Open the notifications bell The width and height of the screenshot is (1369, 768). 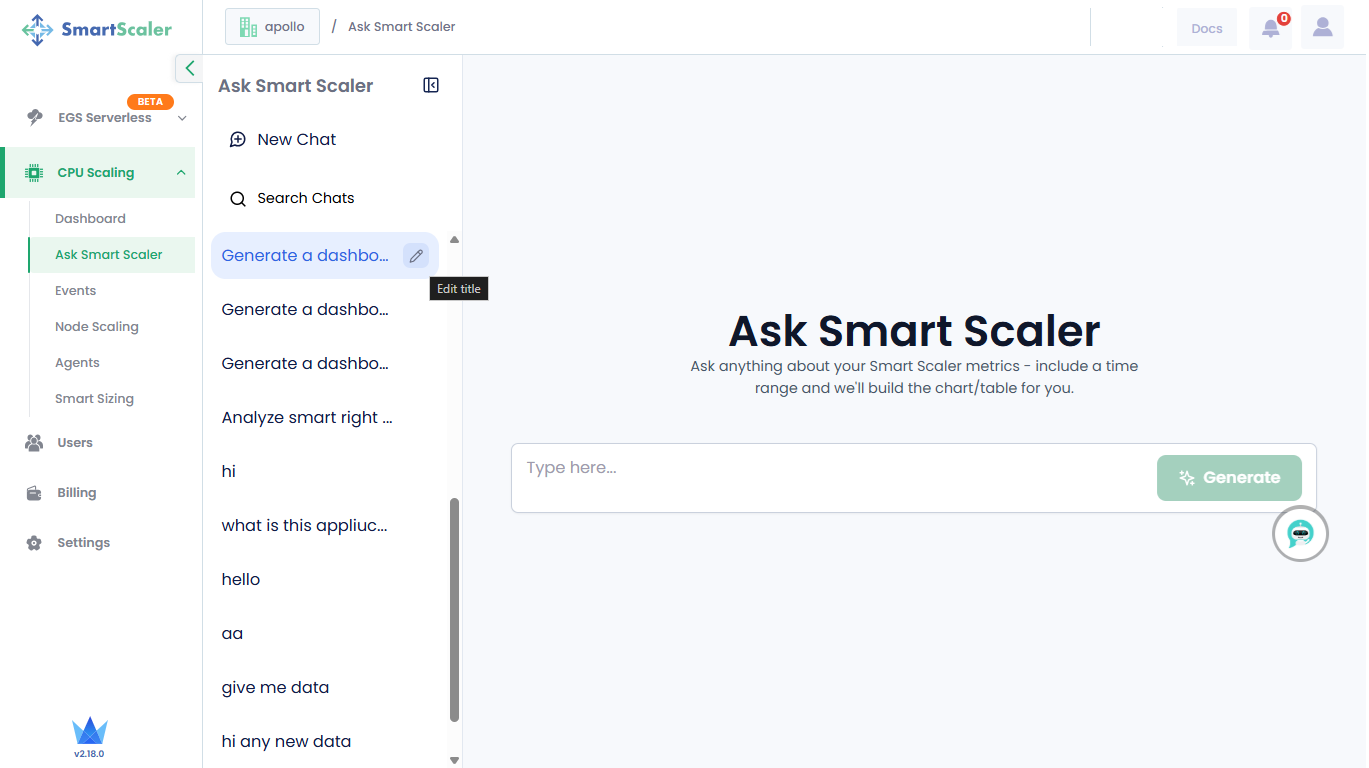click(1270, 28)
